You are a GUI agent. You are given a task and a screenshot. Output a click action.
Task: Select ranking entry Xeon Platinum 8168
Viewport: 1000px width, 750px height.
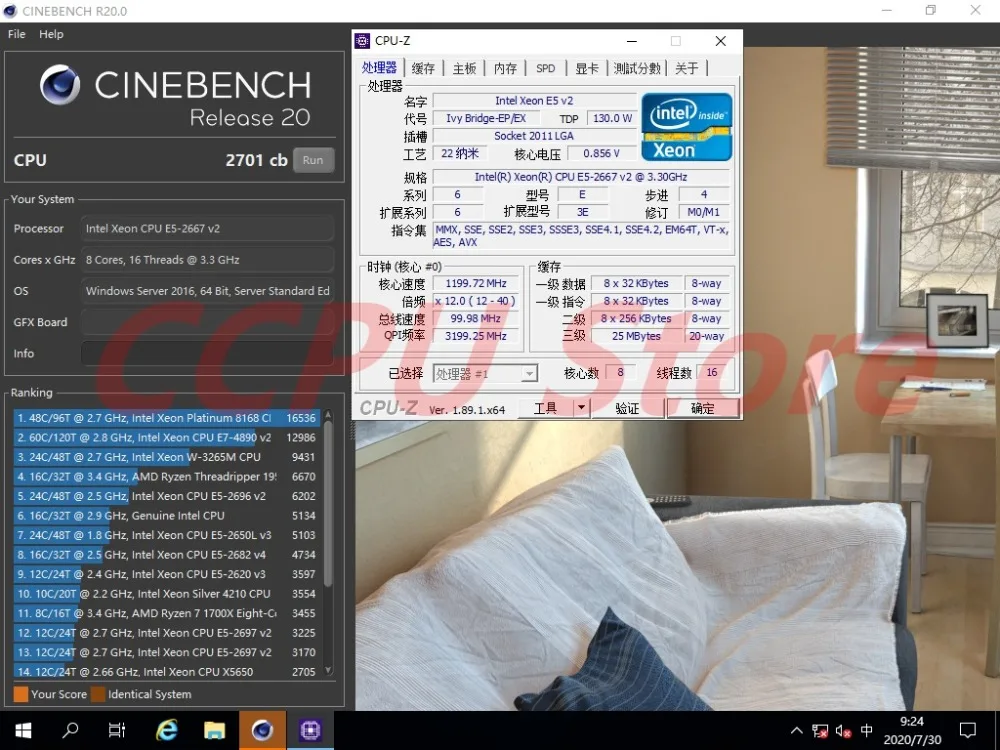click(x=166, y=418)
